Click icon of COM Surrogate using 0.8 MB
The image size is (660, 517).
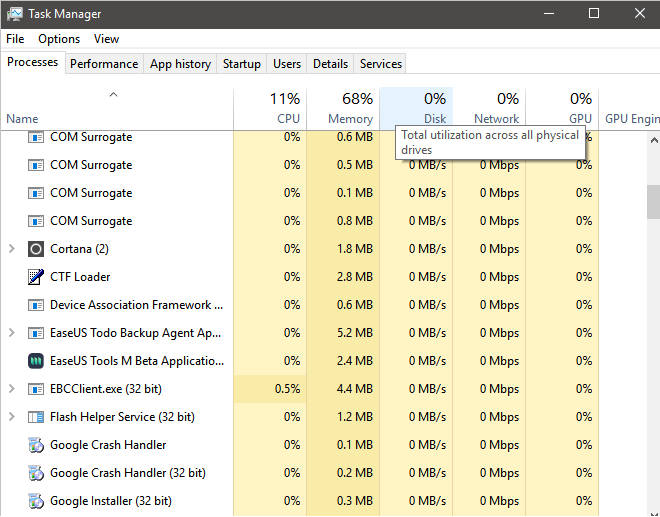tap(36, 221)
